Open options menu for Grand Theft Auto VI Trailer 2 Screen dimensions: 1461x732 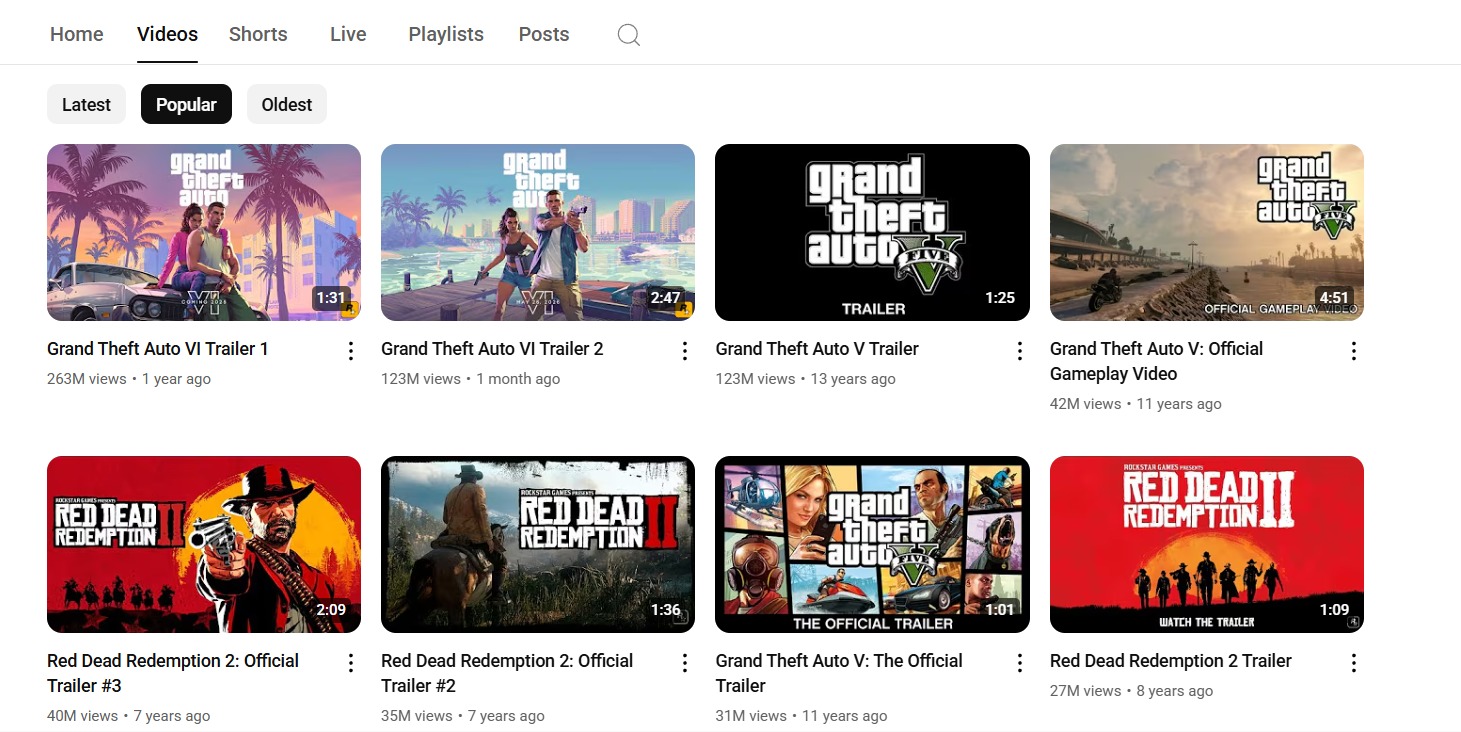[685, 351]
